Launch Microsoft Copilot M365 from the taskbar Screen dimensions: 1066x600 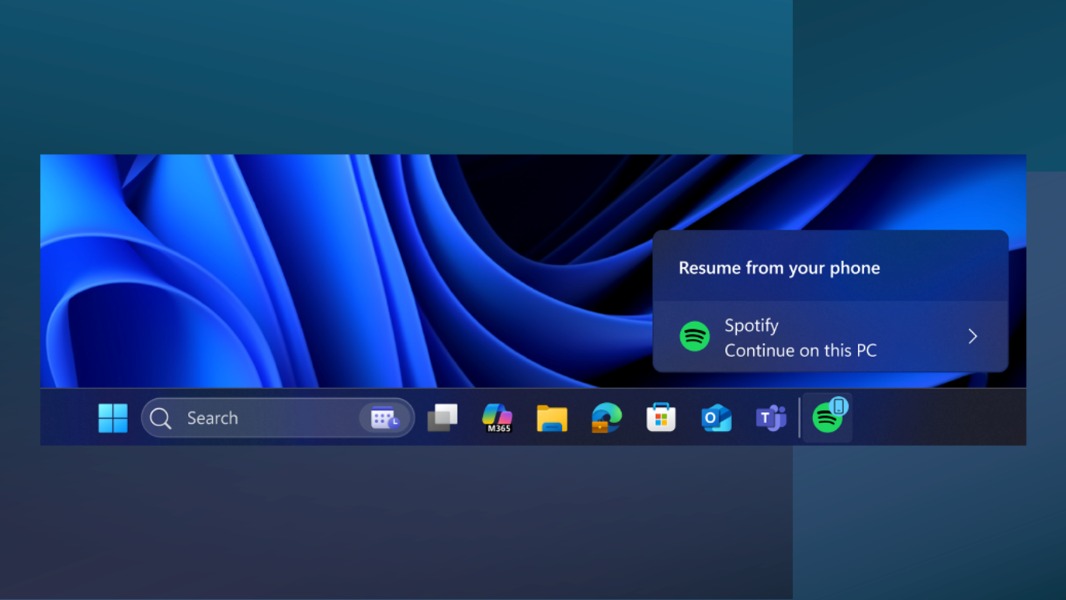[x=497, y=417]
